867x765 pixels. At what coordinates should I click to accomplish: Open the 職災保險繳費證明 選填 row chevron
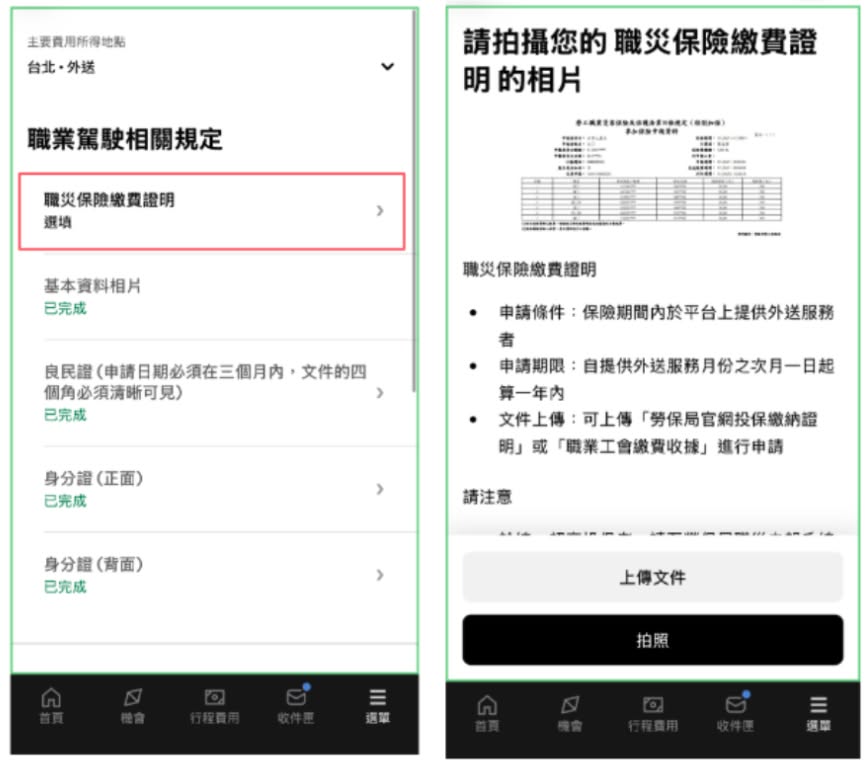[x=380, y=211]
